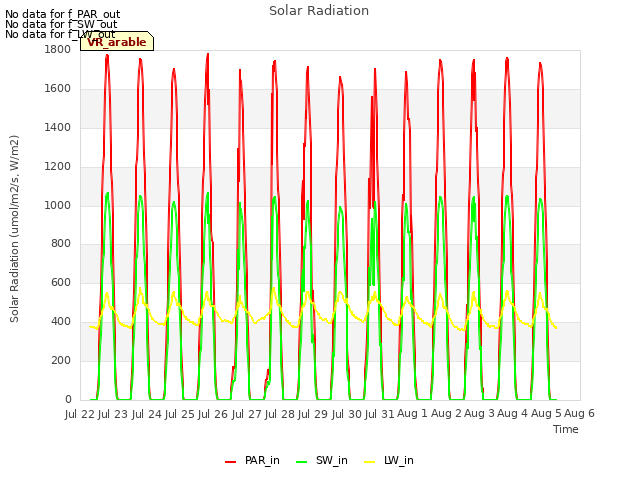Click the Jul 29 x-axis date label
640x480 pixels.
[x=313, y=414]
